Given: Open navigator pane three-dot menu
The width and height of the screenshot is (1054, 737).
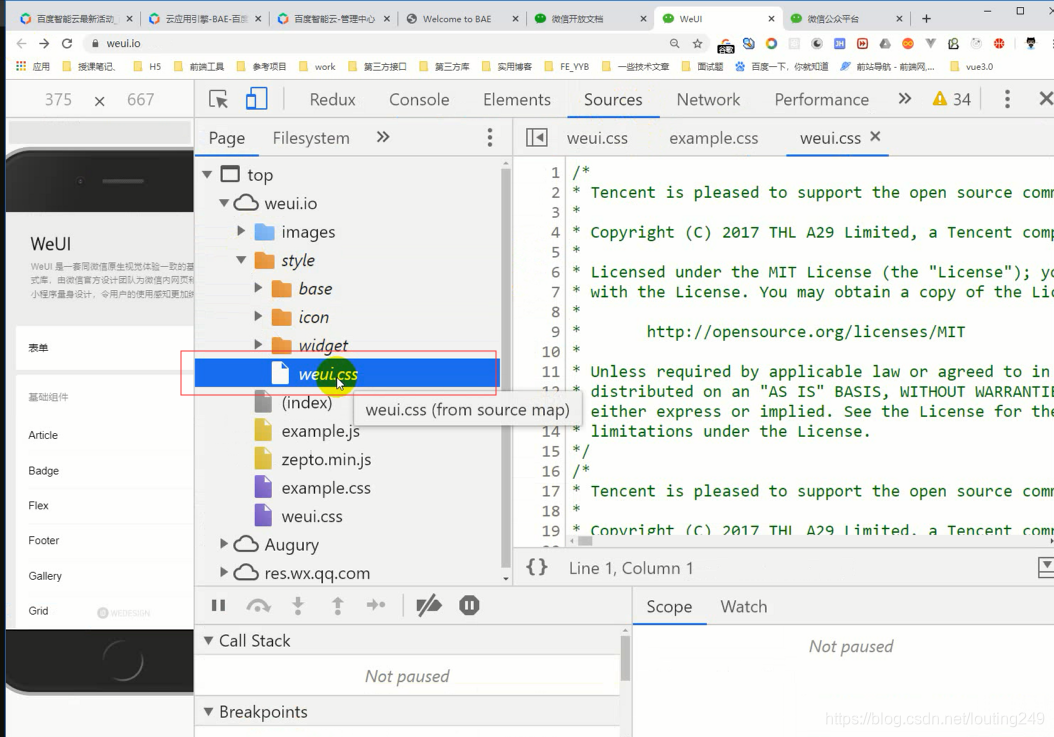Looking at the screenshot, I should (x=489, y=138).
